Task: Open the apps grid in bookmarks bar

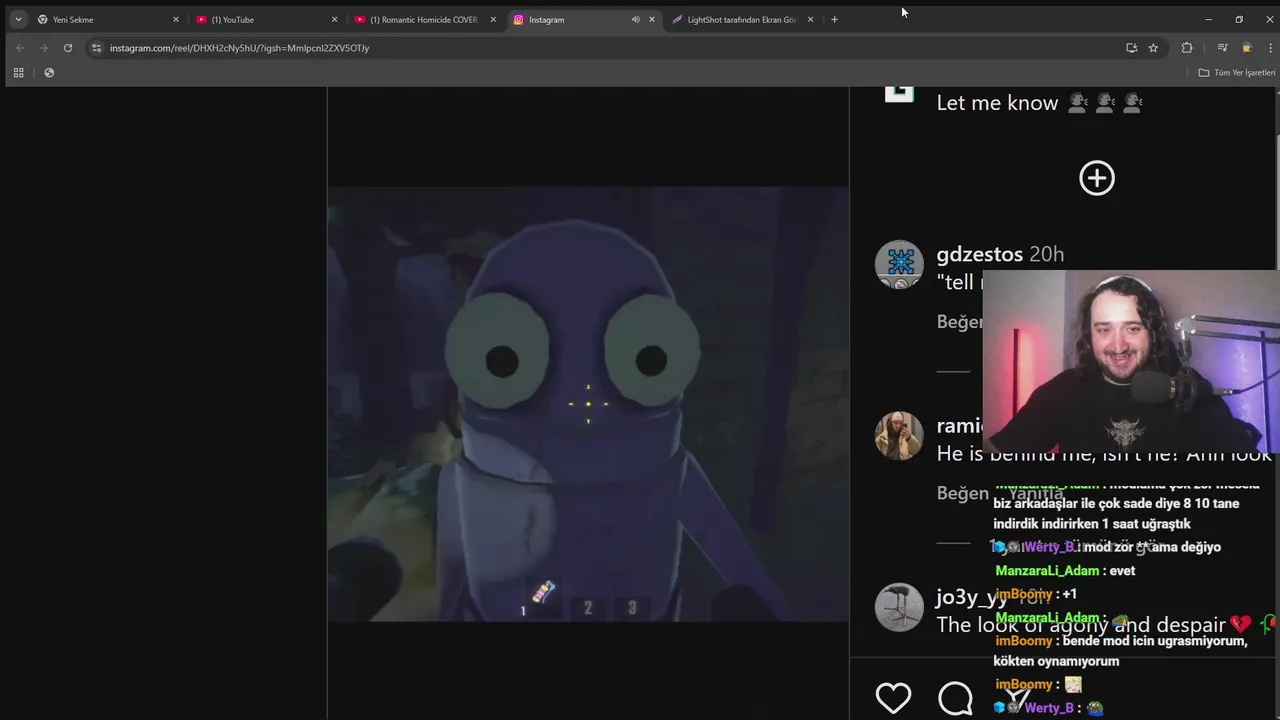Action: tap(18, 73)
